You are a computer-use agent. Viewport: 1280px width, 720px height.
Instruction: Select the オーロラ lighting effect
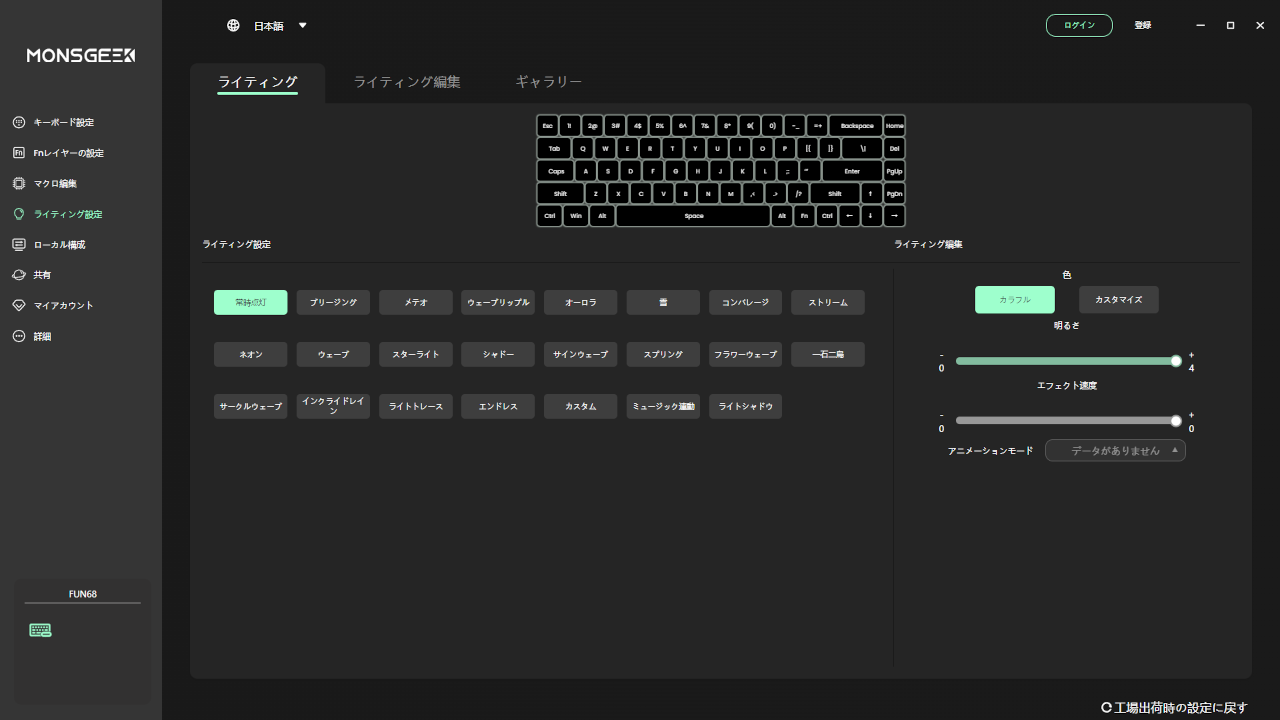click(580, 302)
